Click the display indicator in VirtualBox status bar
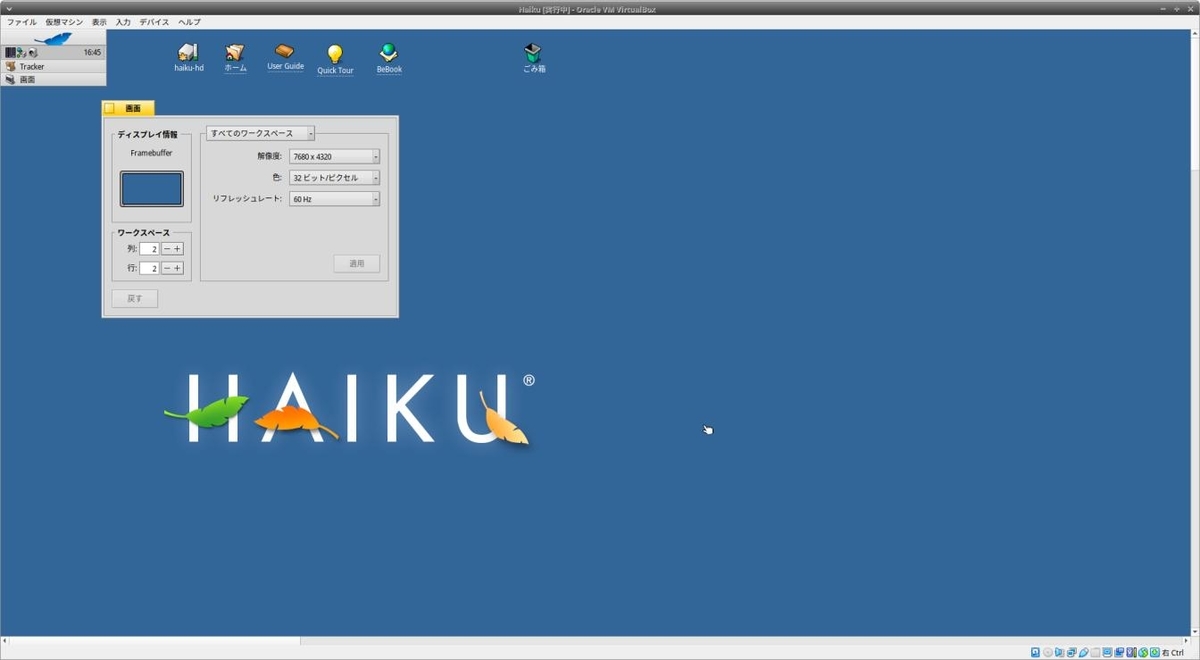This screenshot has width=1200, height=660. coord(1107,652)
